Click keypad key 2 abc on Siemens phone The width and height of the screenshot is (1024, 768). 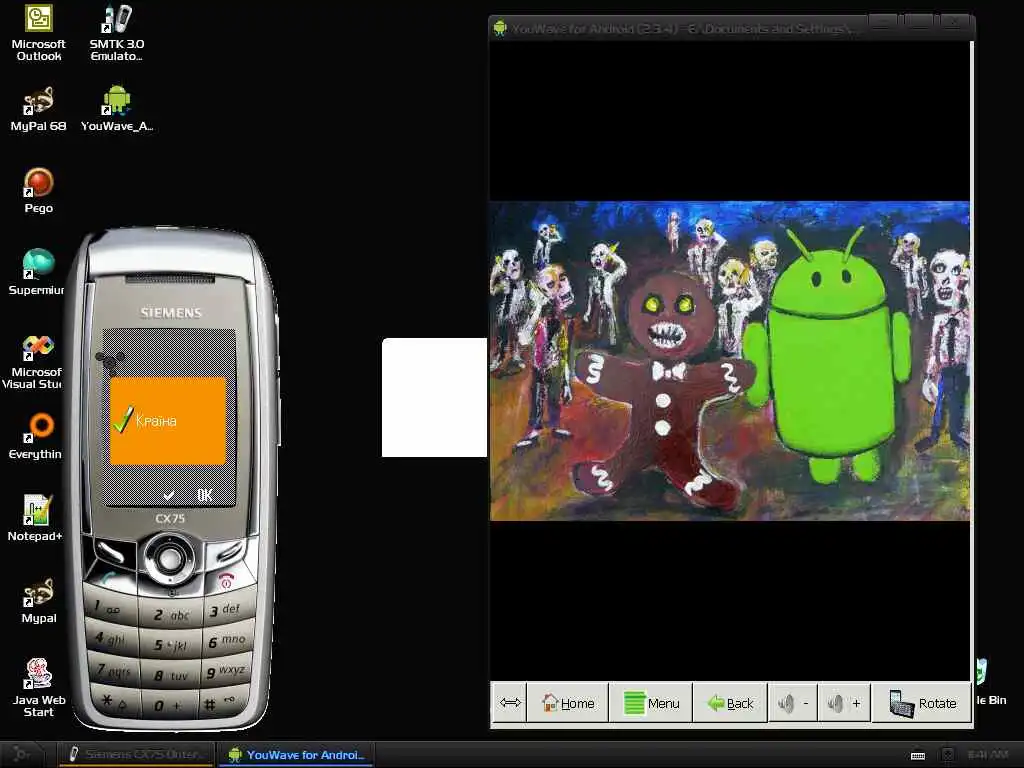coord(170,615)
